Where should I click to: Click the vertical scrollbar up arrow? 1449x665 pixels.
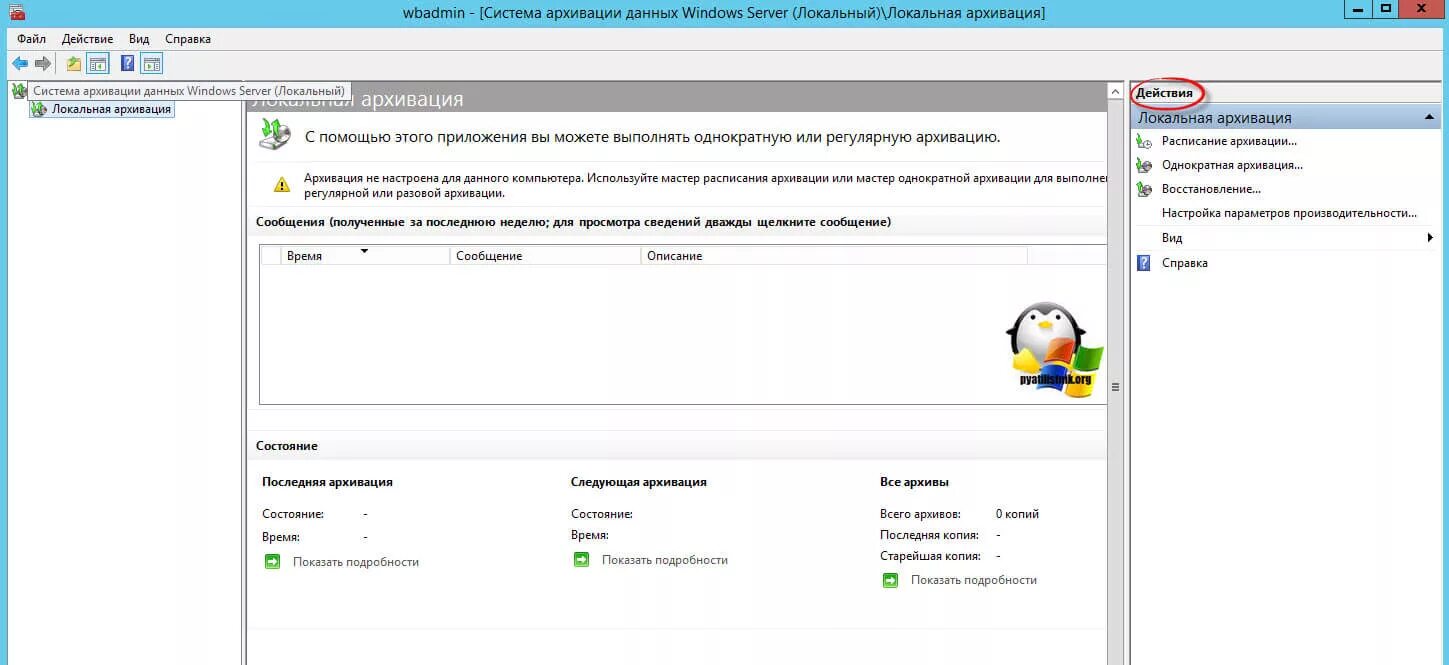point(1116,91)
